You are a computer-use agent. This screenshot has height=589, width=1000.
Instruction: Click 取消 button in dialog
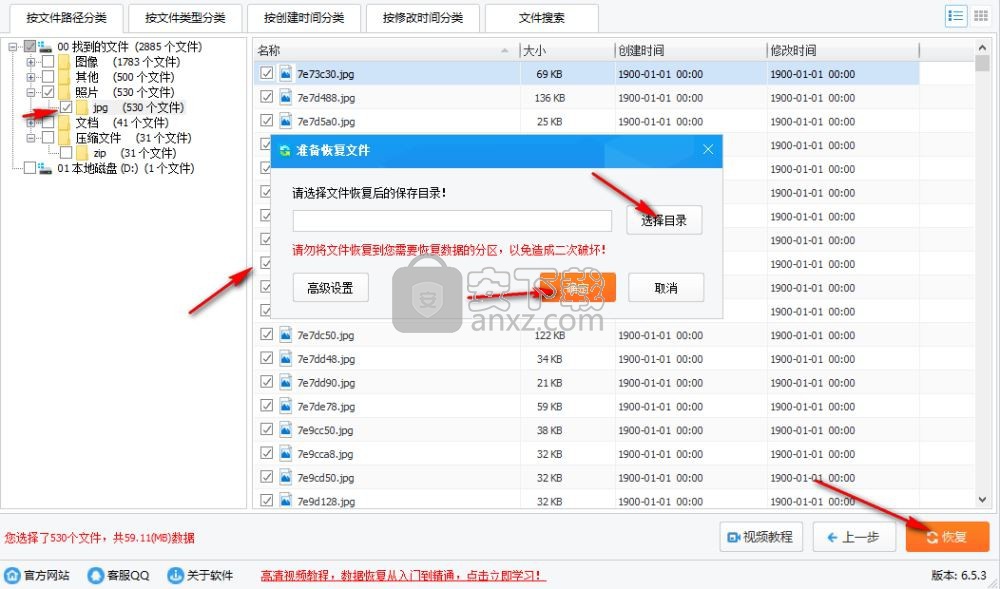click(x=666, y=287)
